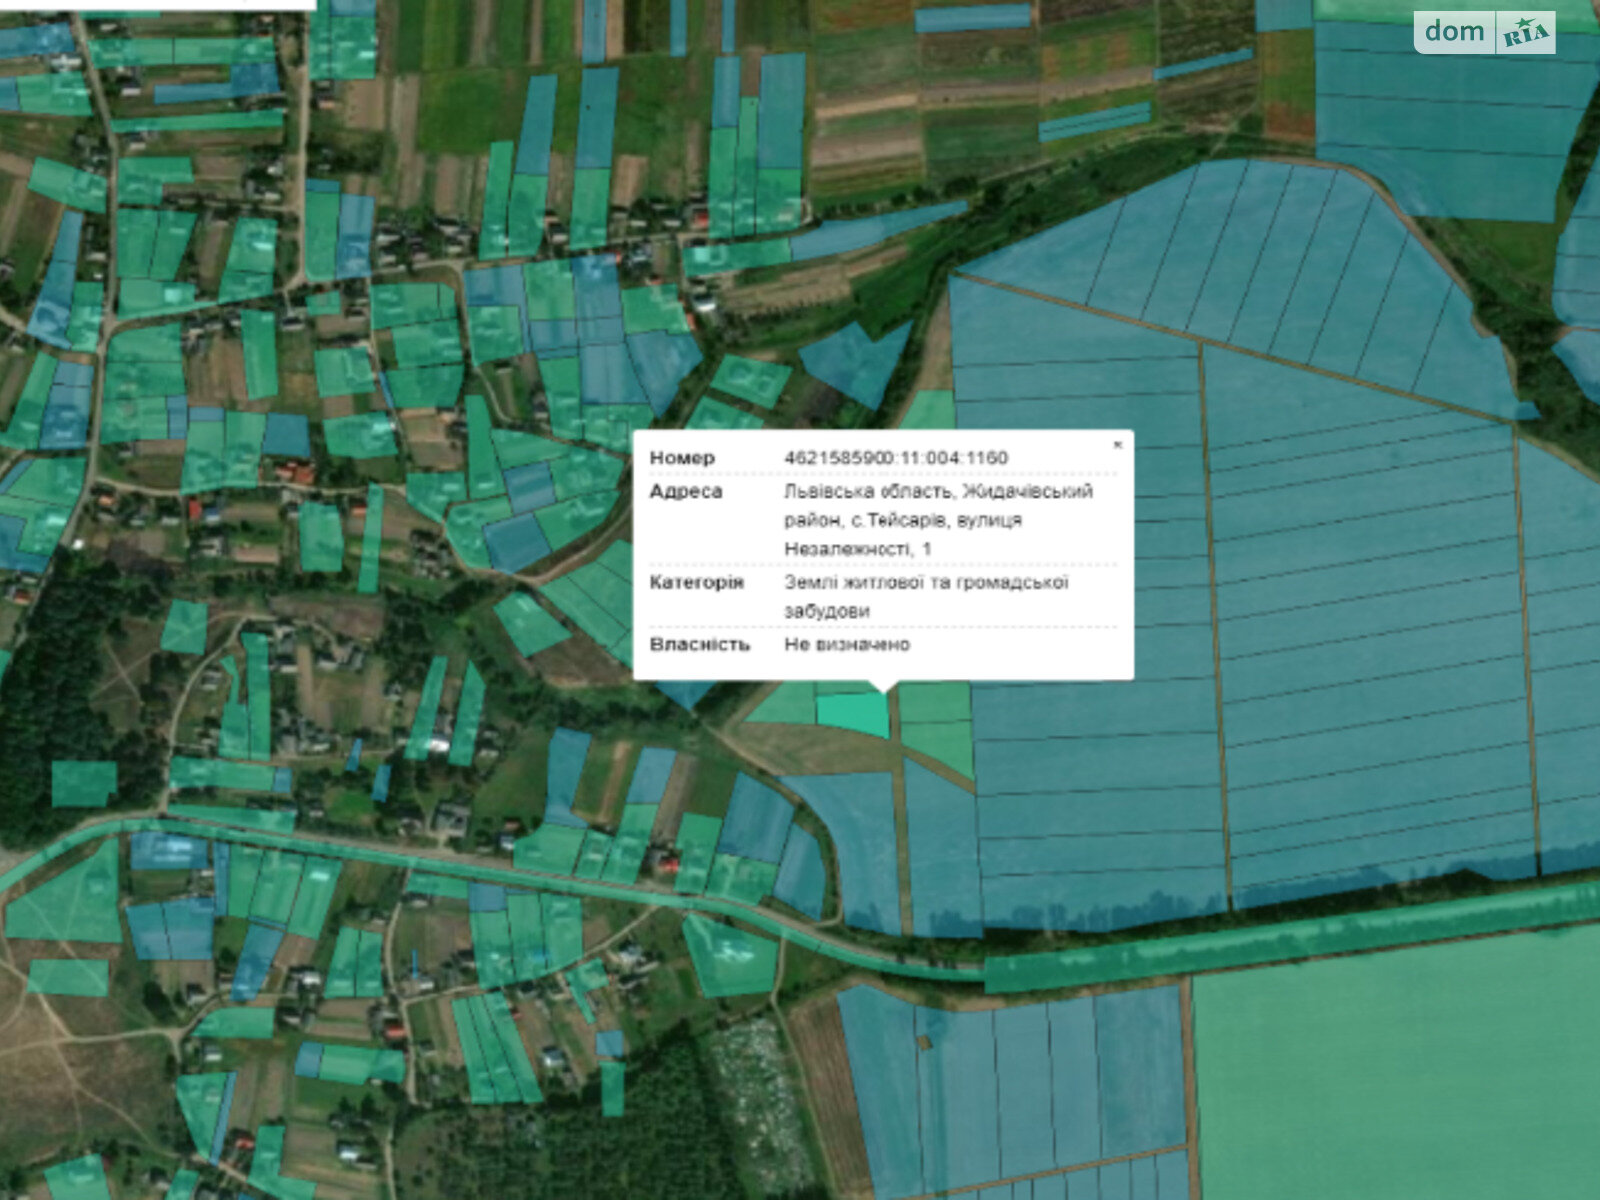
Task: Click the dom RIA logo
Action: pos(1485,32)
